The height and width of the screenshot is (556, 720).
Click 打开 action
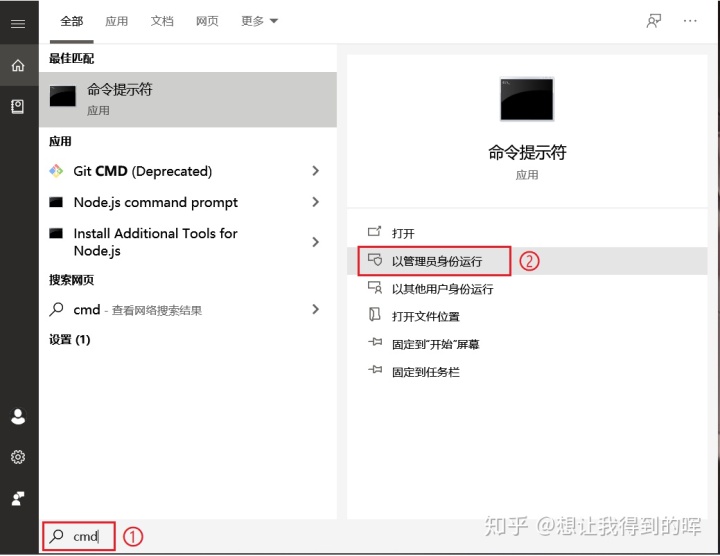403,233
